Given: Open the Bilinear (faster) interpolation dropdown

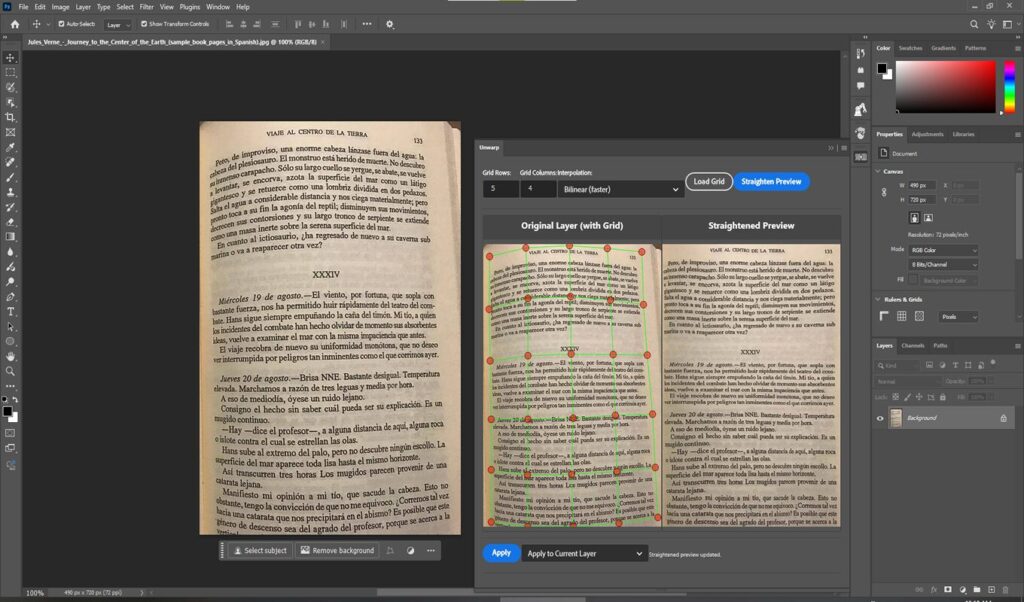Looking at the screenshot, I should [620, 189].
